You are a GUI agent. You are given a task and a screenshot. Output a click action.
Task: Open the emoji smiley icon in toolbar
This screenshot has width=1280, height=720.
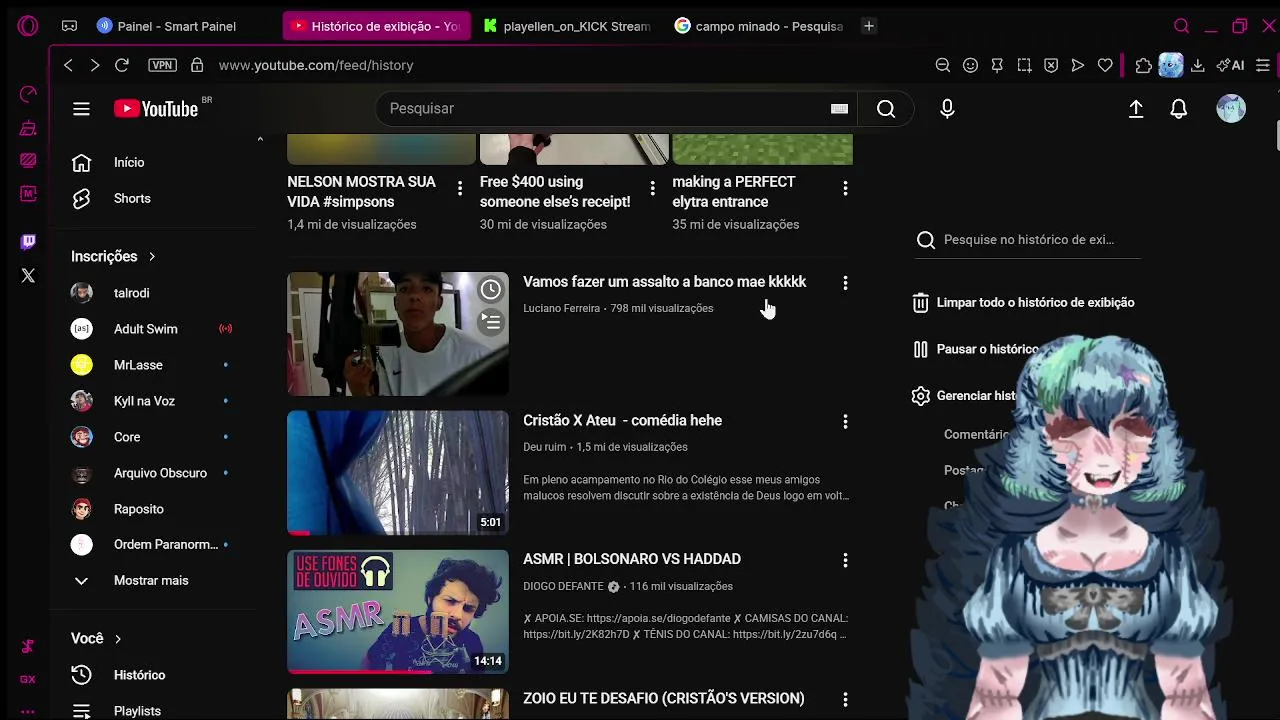tap(970, 65)
